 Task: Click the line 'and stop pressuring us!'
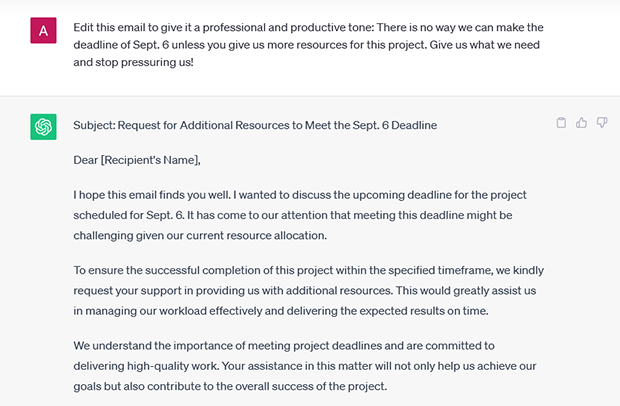click(x=133, y=62)
